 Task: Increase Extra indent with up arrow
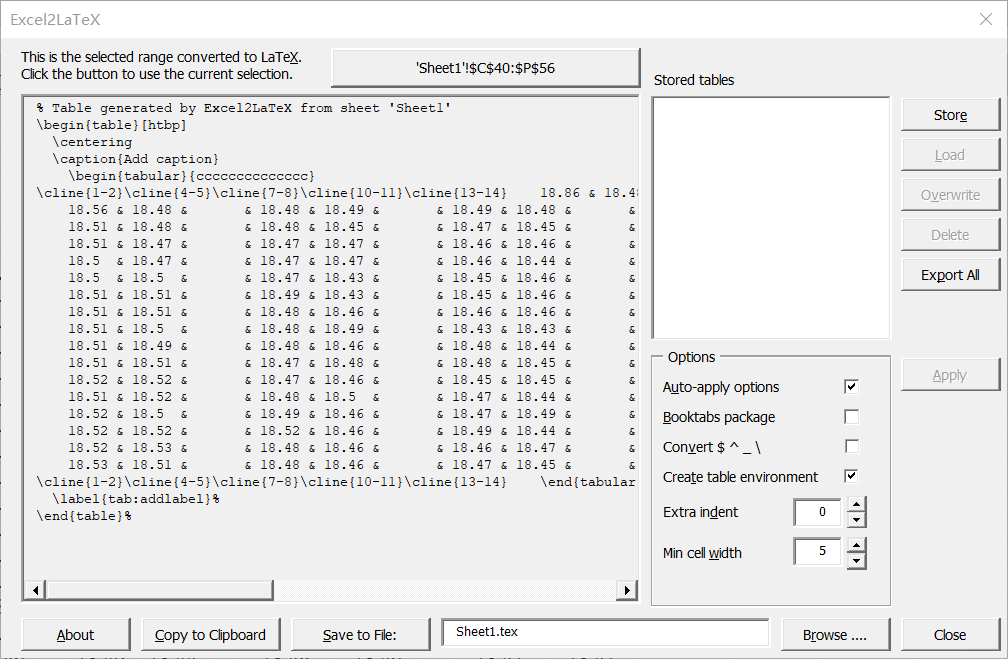click(x=856, y=505)
